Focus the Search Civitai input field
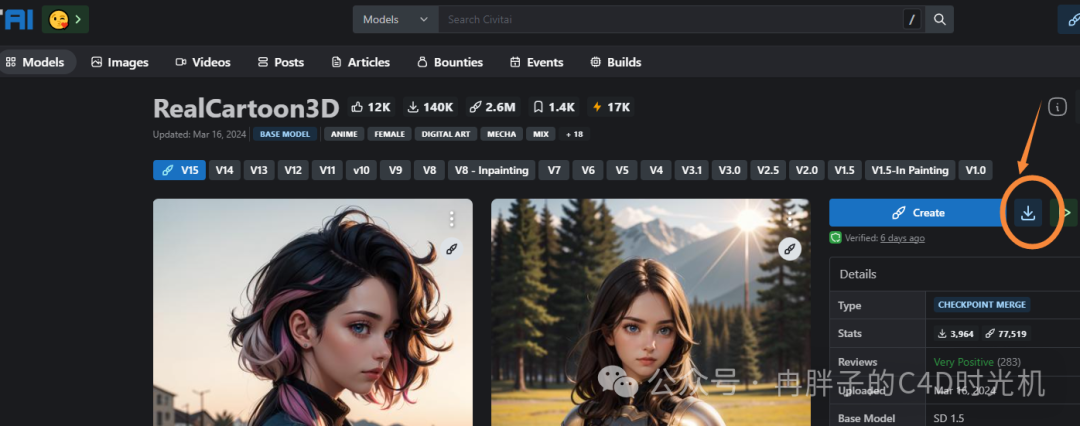The width and height of the screenshot is (1080, 426). tap(669, 19)
